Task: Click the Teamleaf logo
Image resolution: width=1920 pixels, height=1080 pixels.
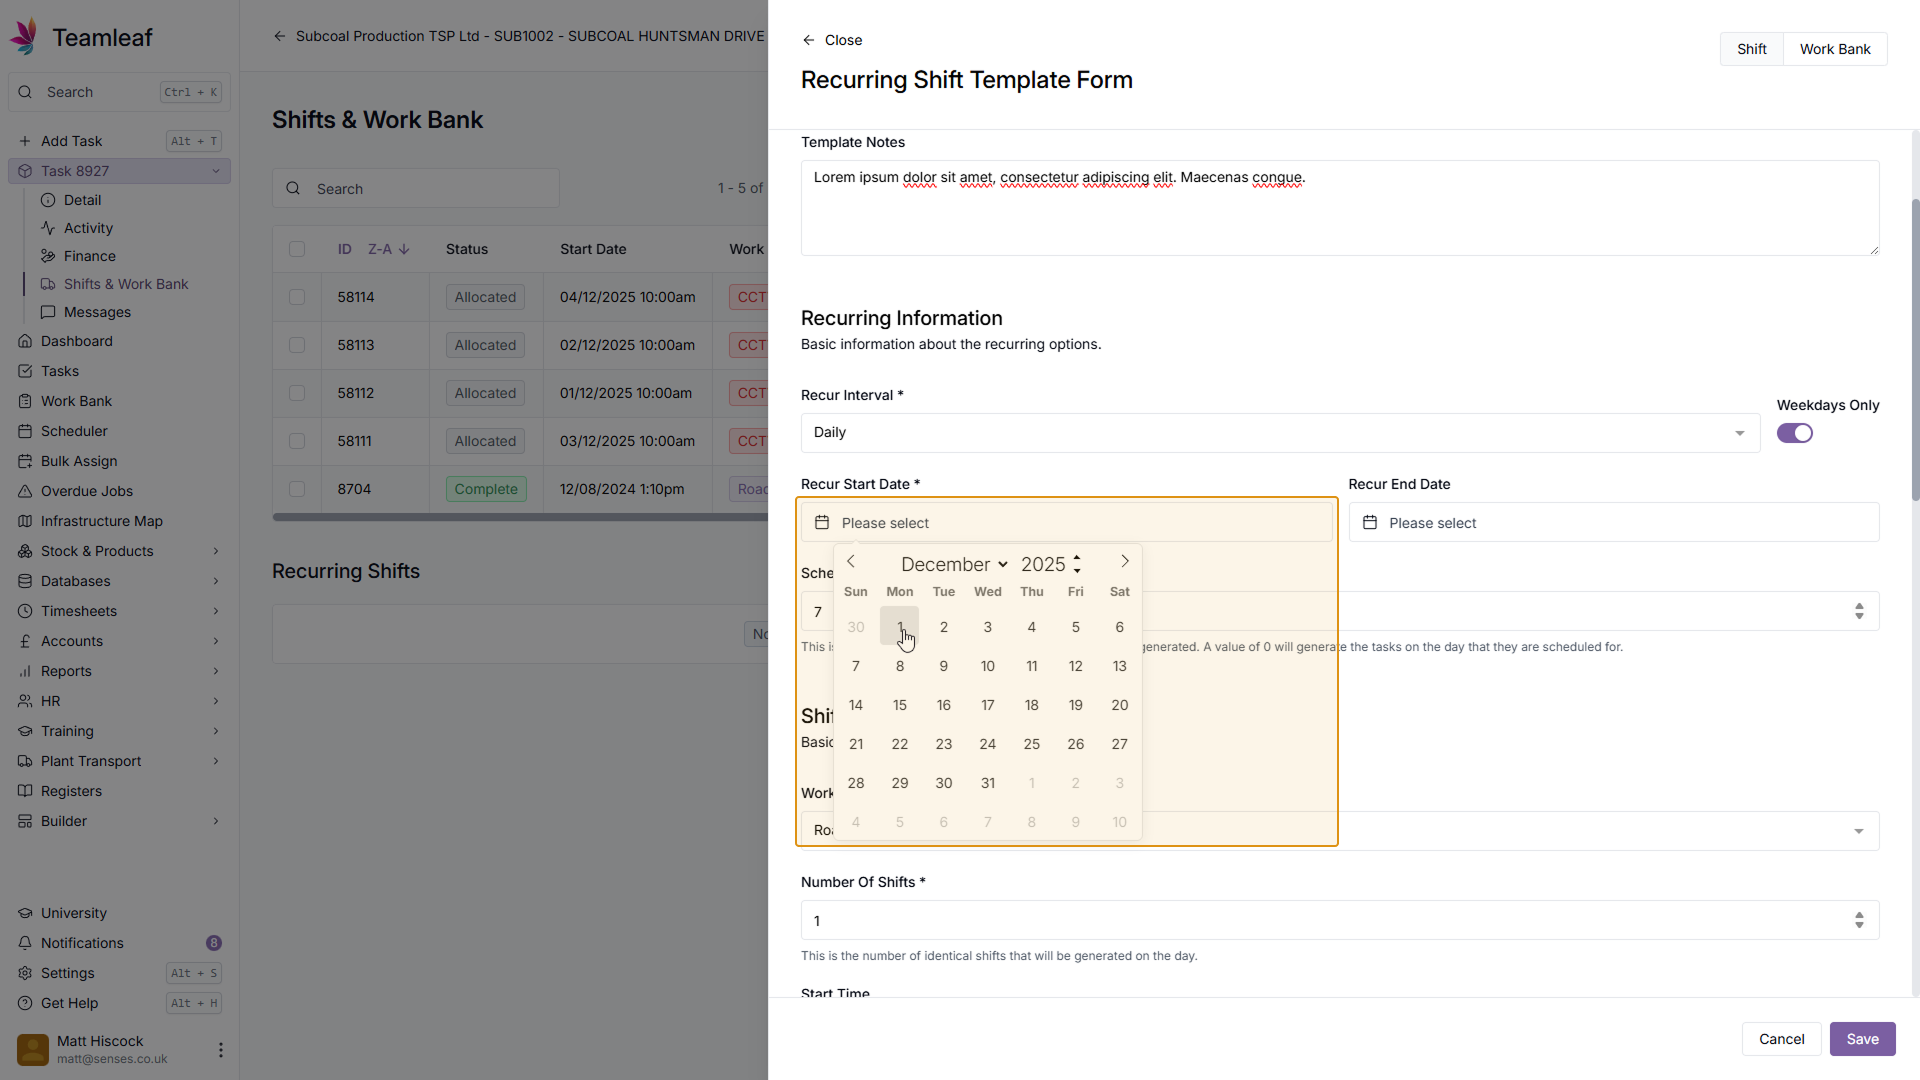Action: [x=25, y=37]
